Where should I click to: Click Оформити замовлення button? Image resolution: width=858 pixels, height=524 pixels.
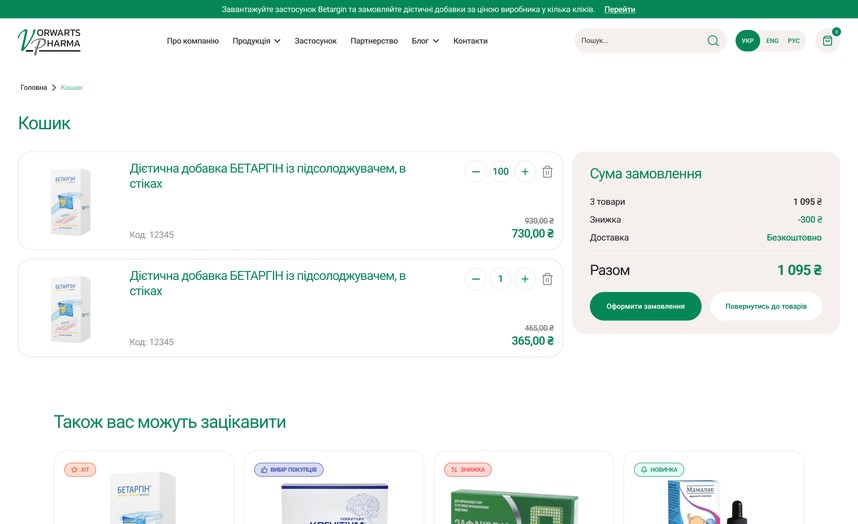click(645, 306)
